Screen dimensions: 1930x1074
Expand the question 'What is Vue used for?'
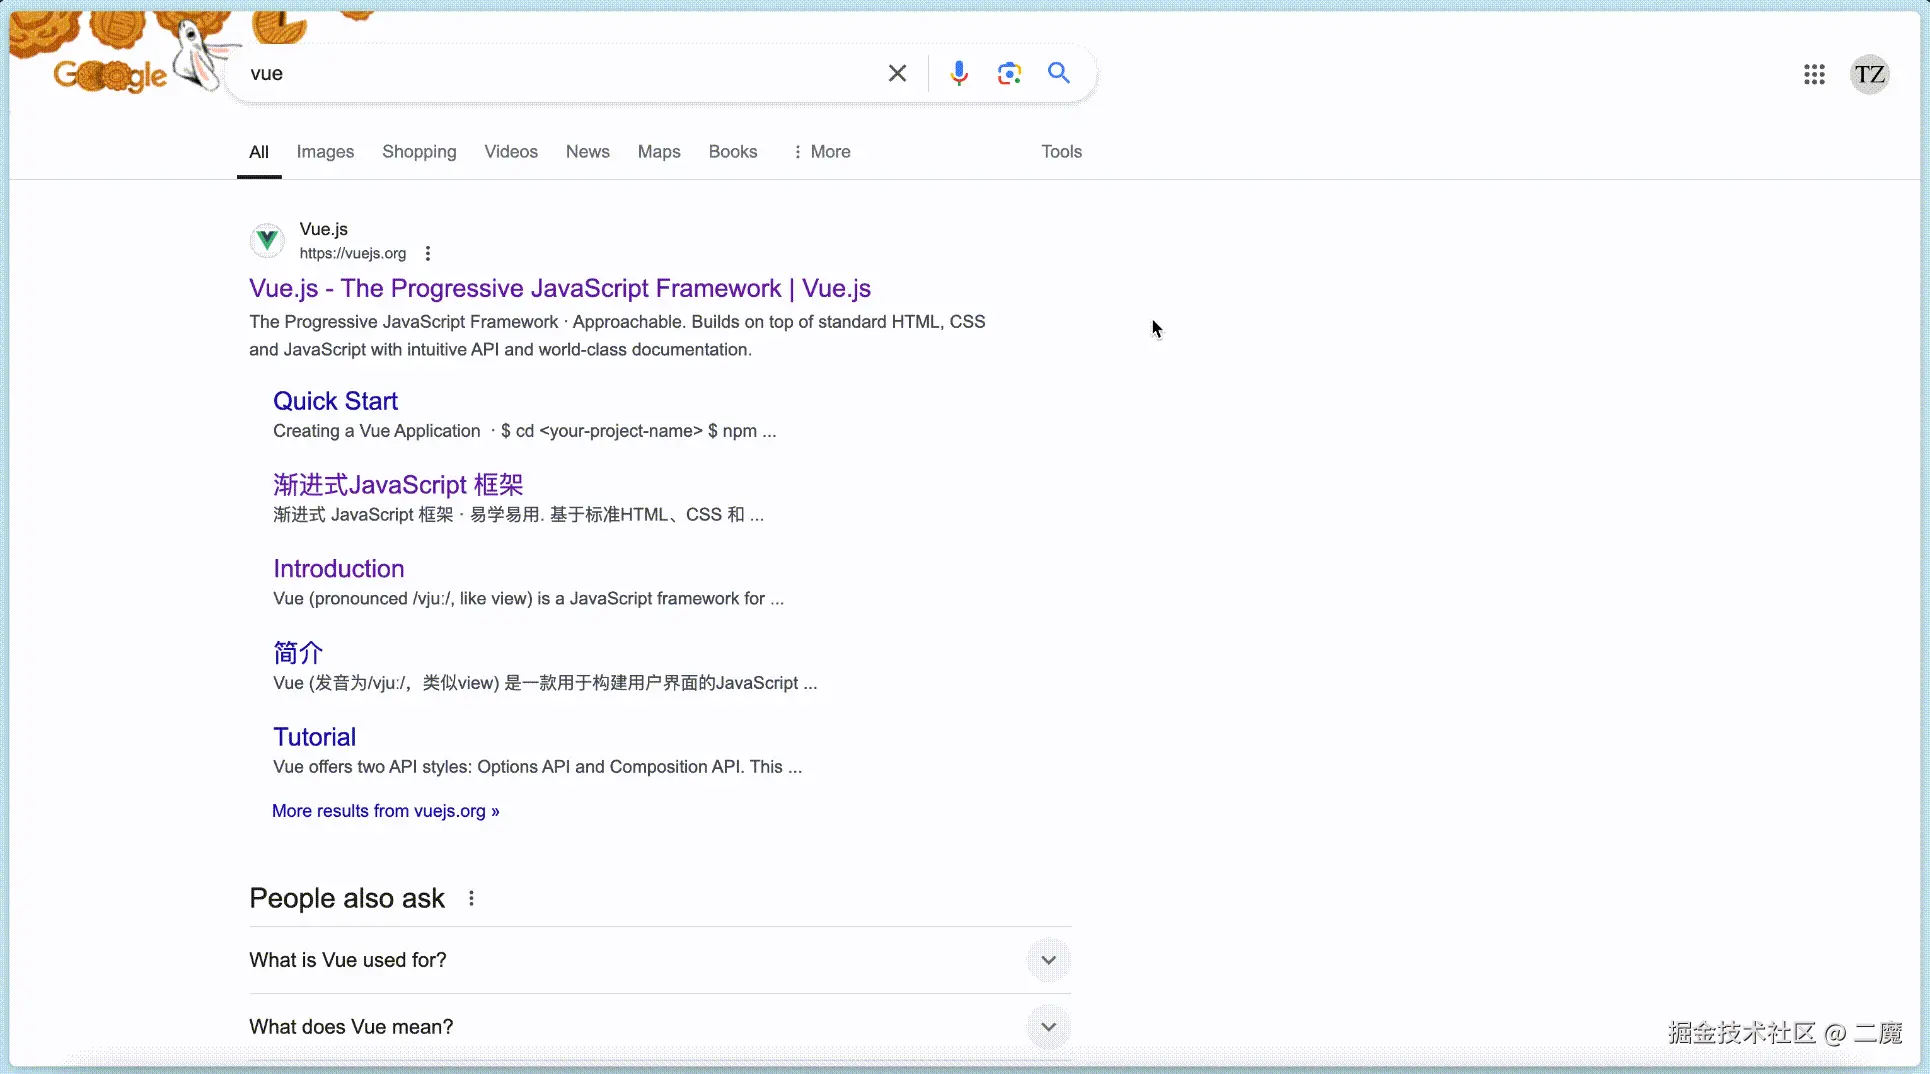[x=1047, y=959]
